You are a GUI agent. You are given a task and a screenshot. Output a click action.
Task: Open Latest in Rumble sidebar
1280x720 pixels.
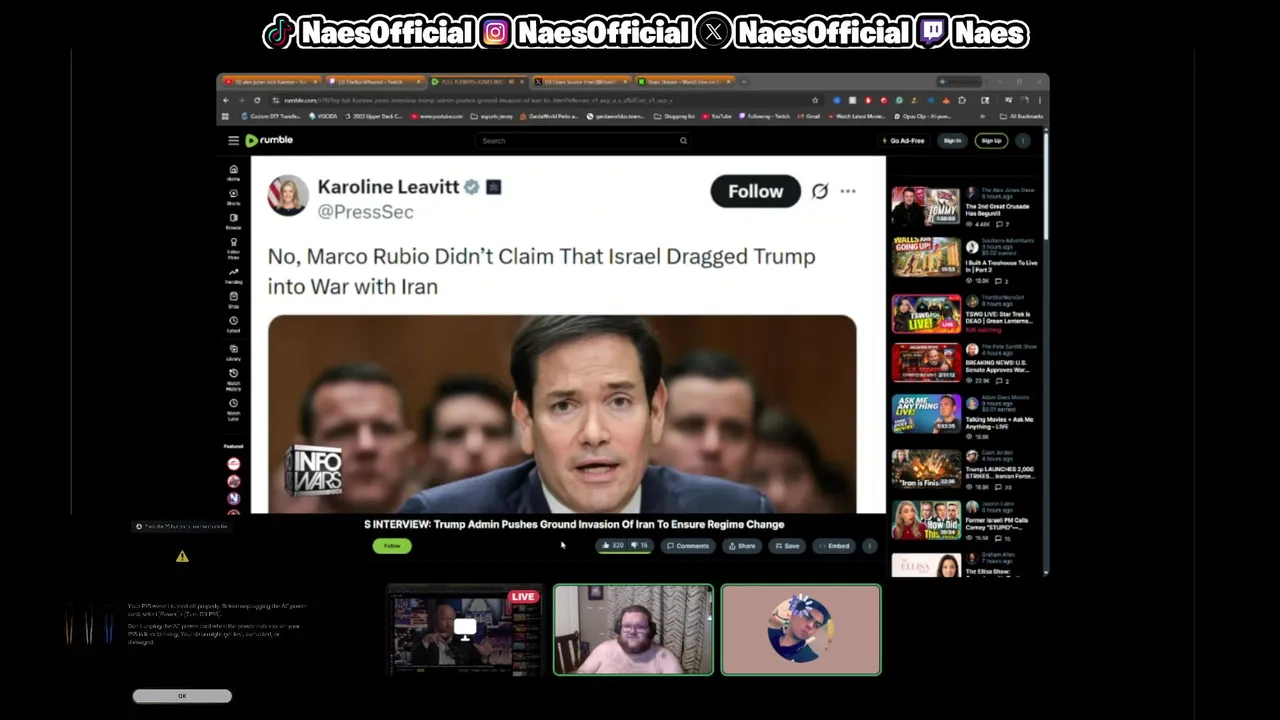(x=233, y=324)
